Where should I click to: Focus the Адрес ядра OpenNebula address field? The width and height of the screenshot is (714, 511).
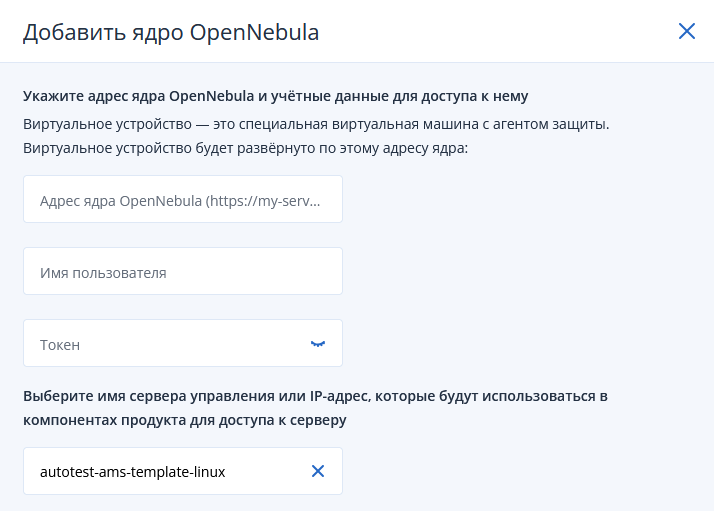[183, 199]
